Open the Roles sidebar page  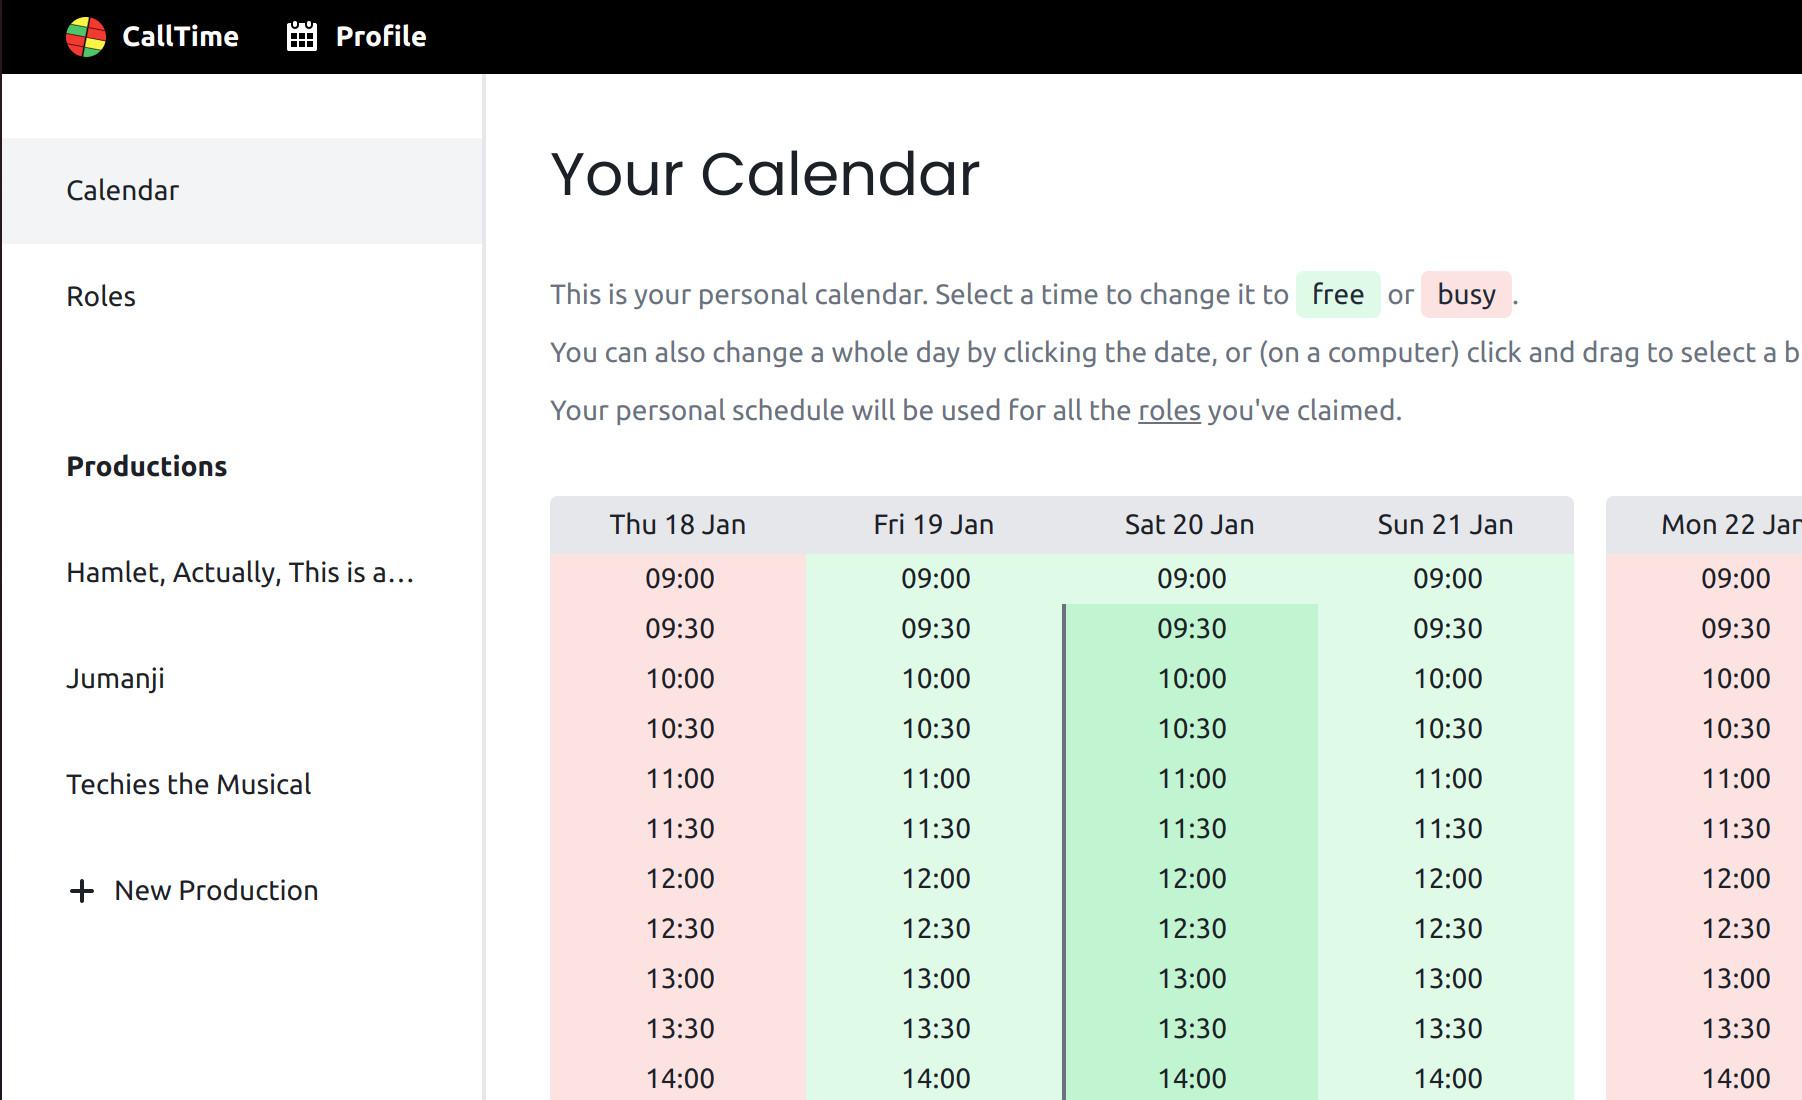coord(101,297)
